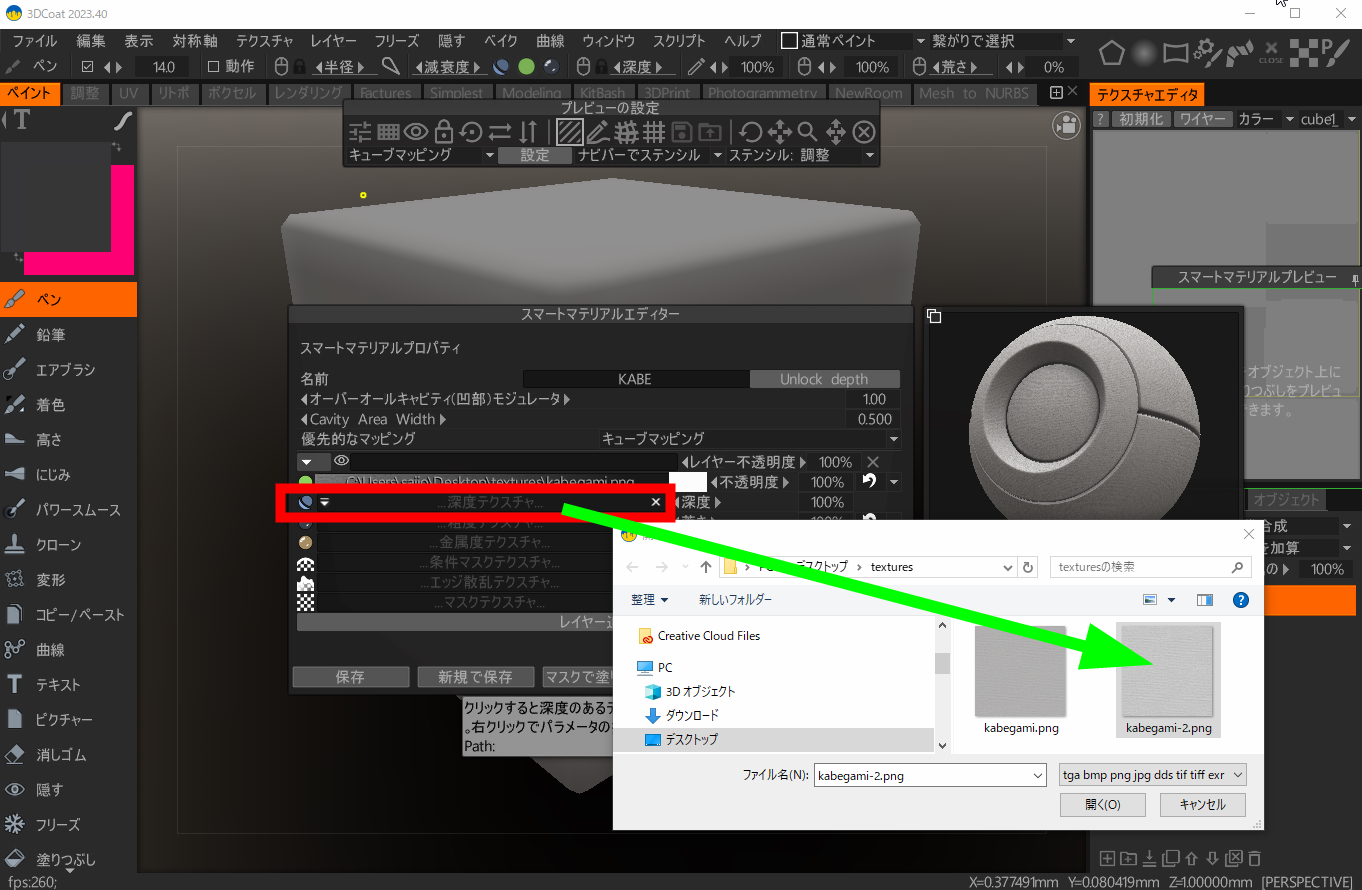Select the Fill tool

coord(65,859)
